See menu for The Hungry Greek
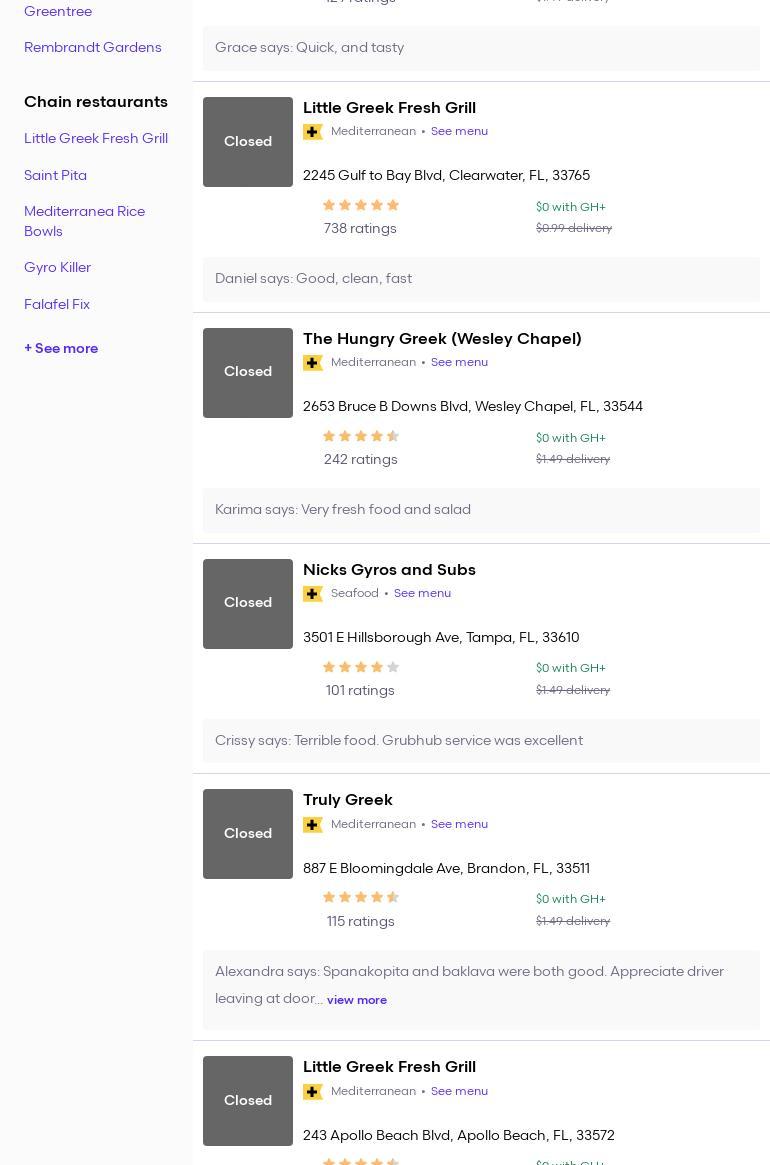Screen dimensions: 770x1165 point(459,363)
